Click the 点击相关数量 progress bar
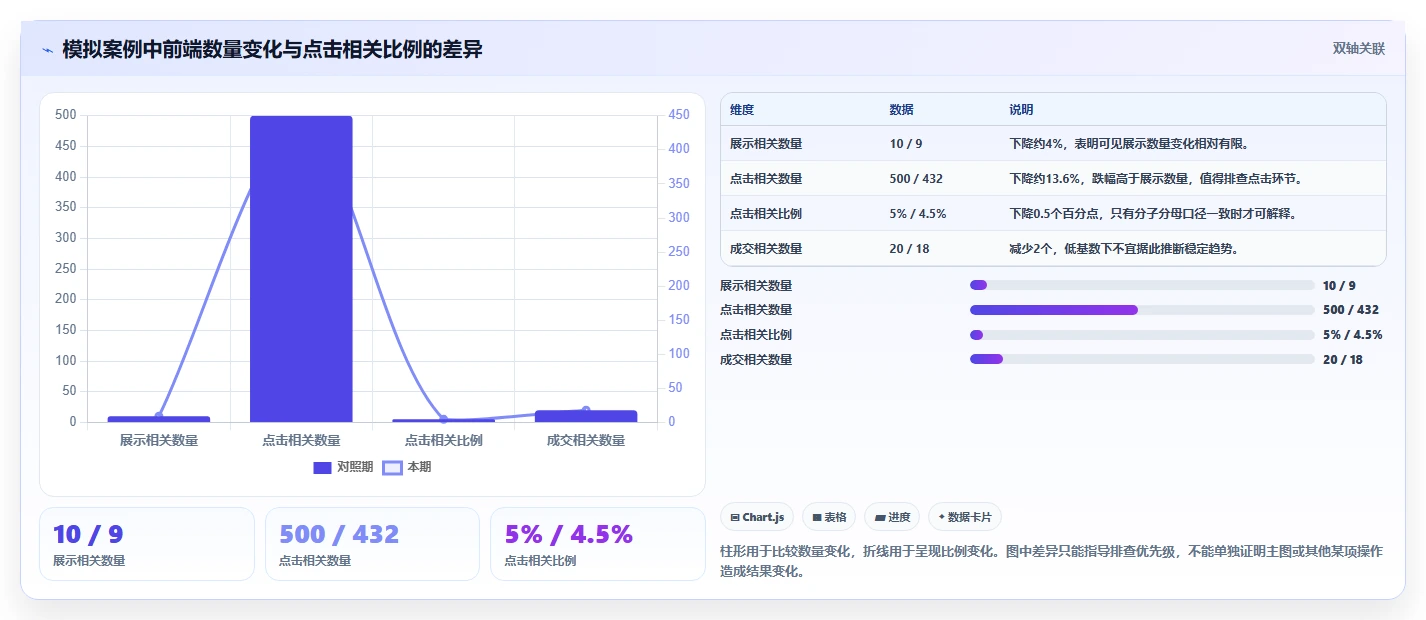The width and height of the screenshot is (1426, 620). [x=1142, y=310]
